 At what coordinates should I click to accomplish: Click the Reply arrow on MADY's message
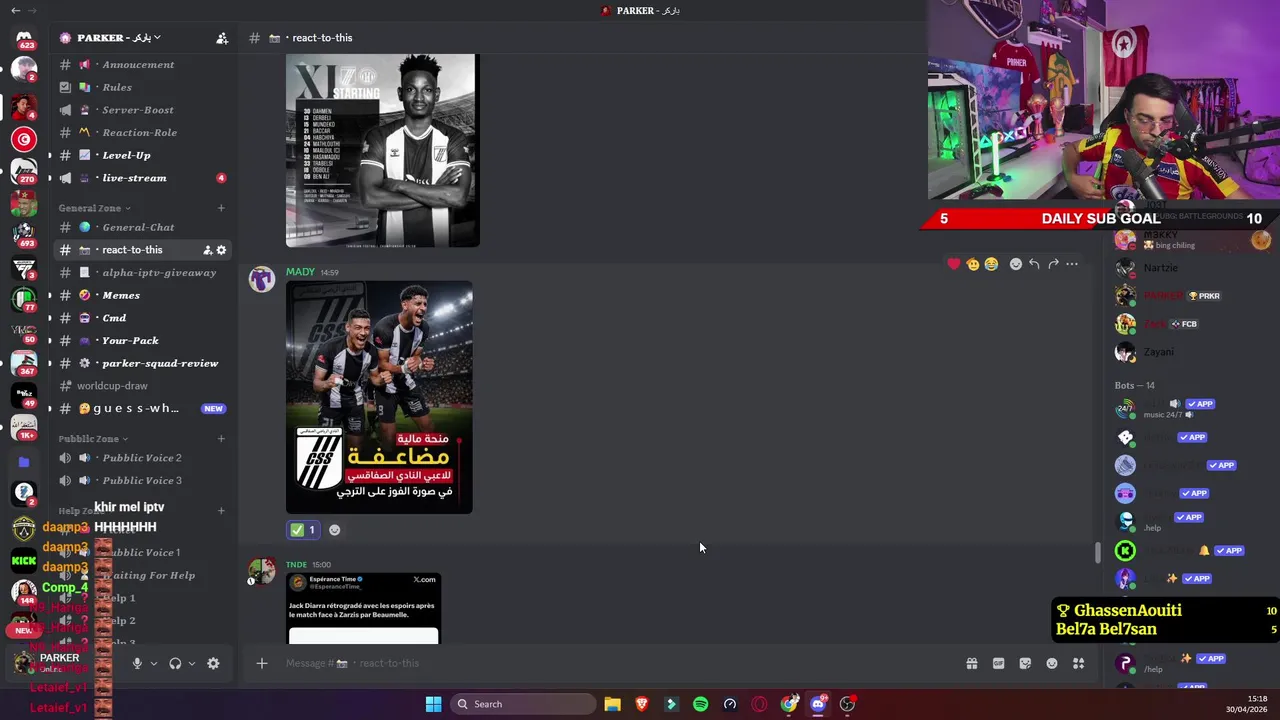point(1034,264)
